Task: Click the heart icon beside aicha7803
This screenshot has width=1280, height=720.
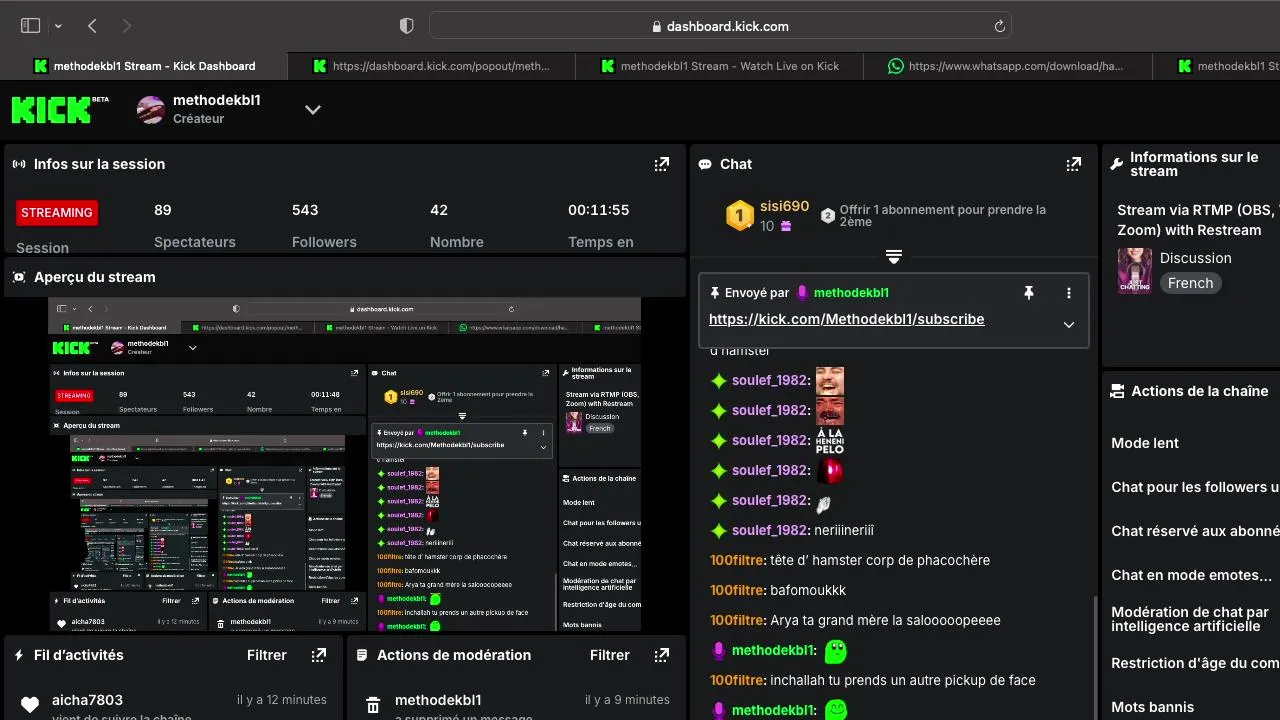Action: (x=30, y=705)
